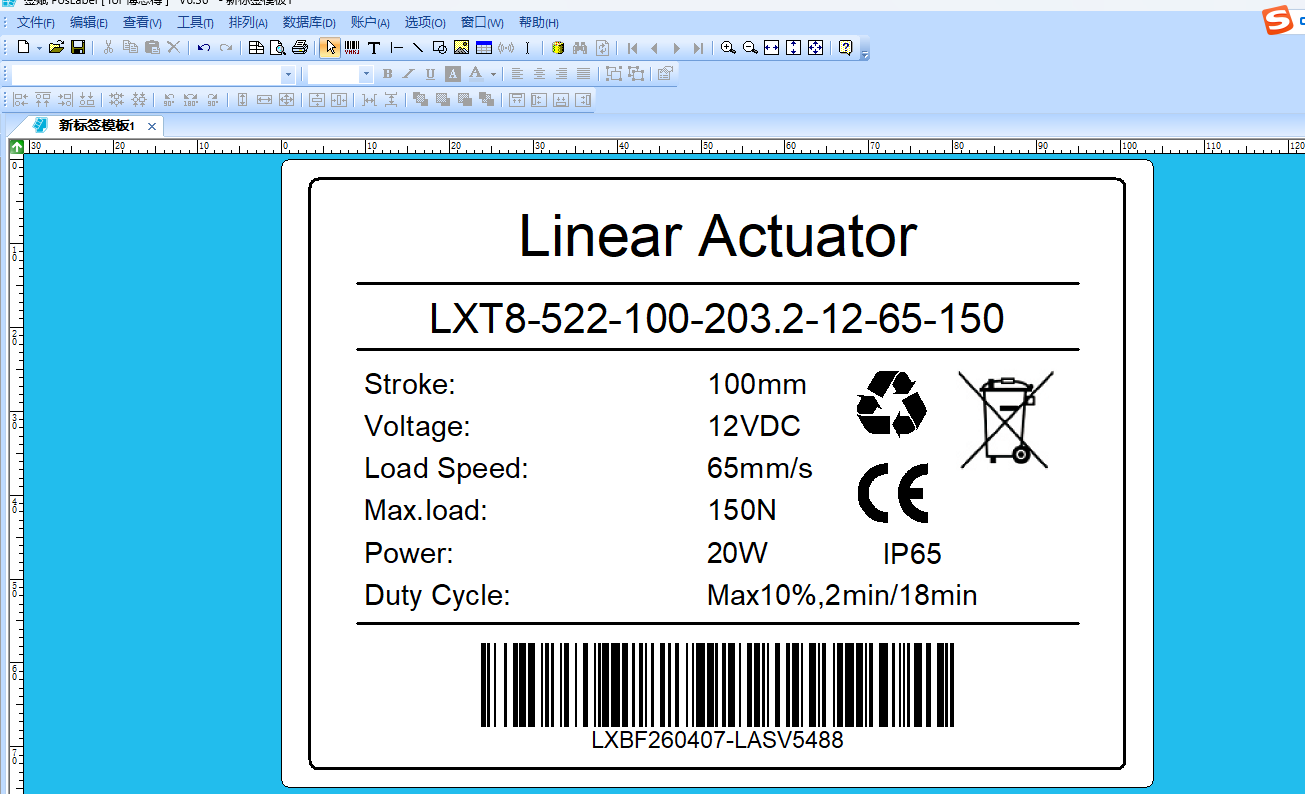This screenshot has width=1305, height=794.
Task: Fit label to window height
Action: click(x=793, y=47)
